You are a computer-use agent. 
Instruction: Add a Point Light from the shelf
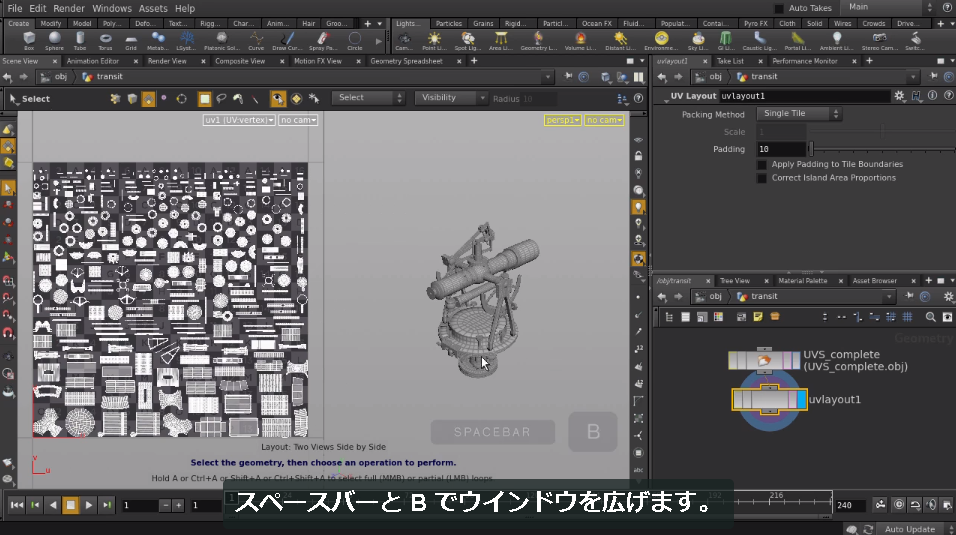[x=434, y=41]
